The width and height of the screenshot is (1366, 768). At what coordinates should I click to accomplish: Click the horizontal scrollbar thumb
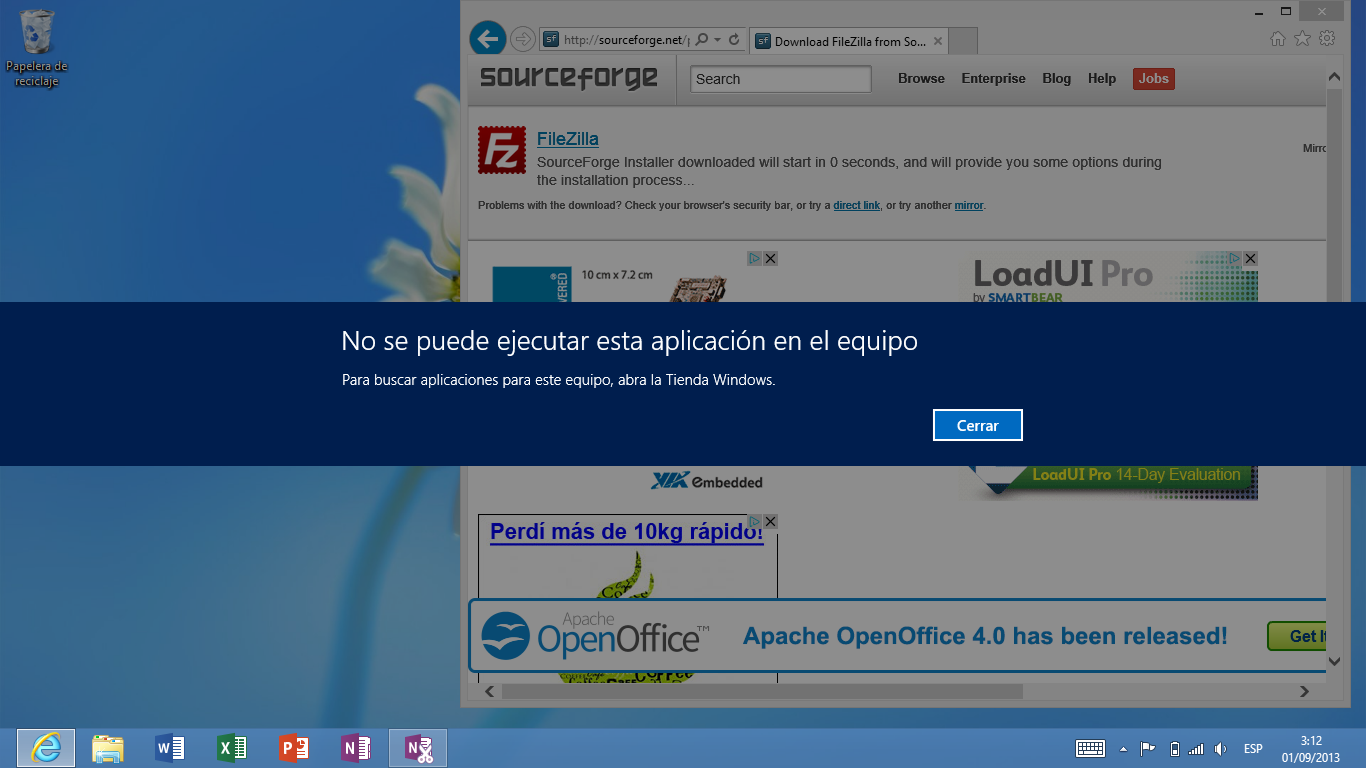[762, 691]
